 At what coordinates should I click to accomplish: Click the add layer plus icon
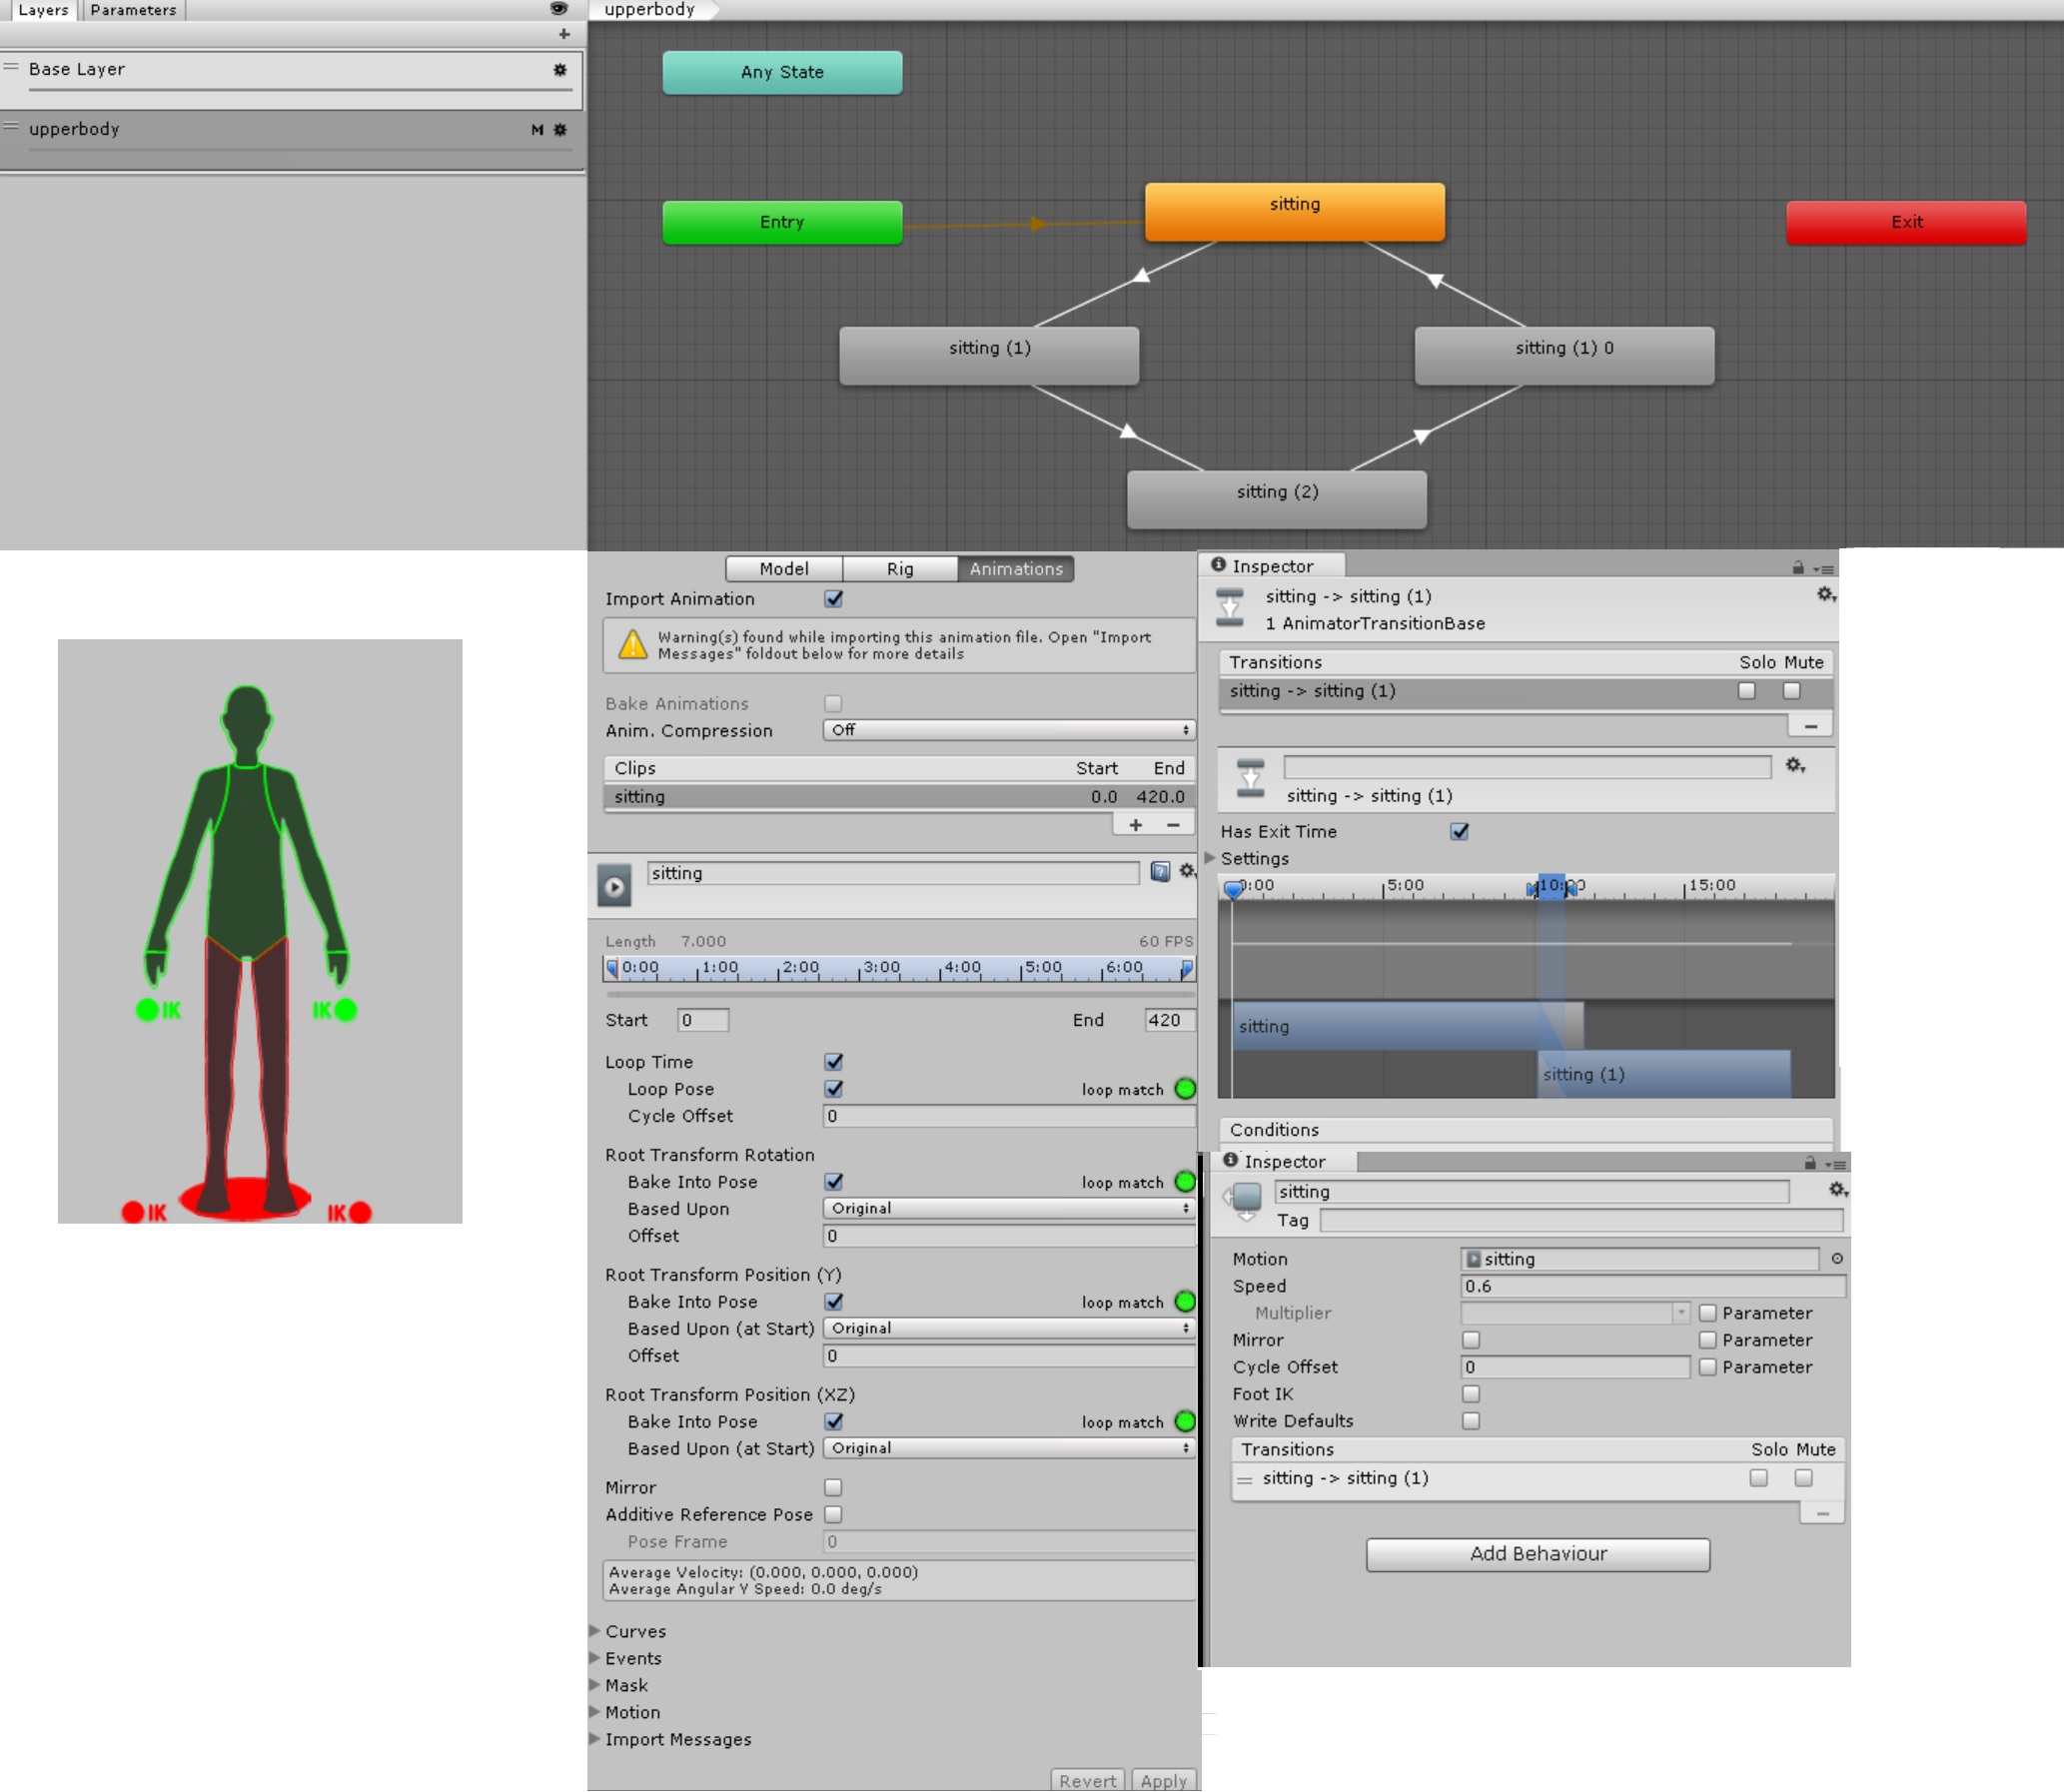tap(564, 33)
